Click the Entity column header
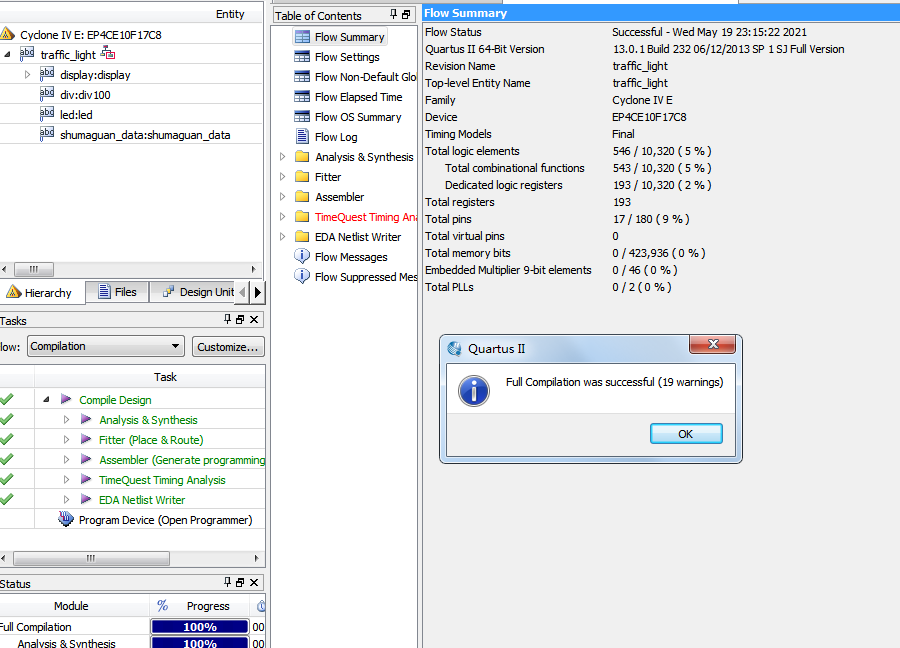This screenshot has width=900, height=648. click(x=230, y=14)
